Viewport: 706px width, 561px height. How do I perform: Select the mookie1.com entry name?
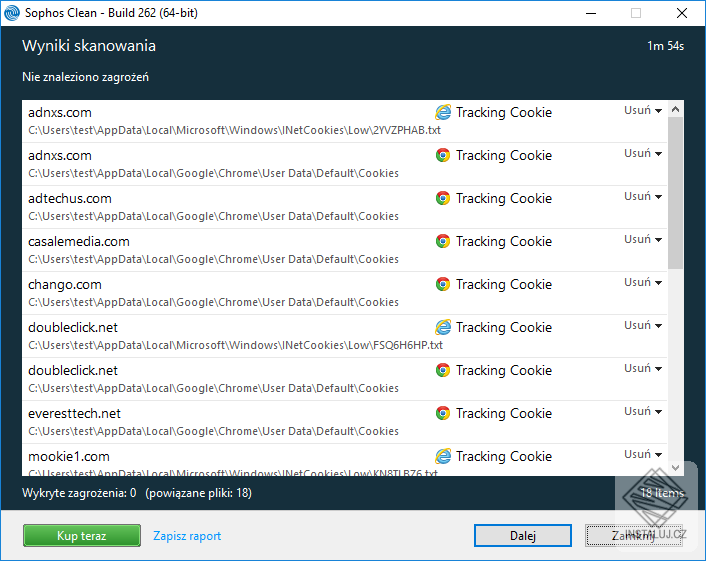pos(69,457)
